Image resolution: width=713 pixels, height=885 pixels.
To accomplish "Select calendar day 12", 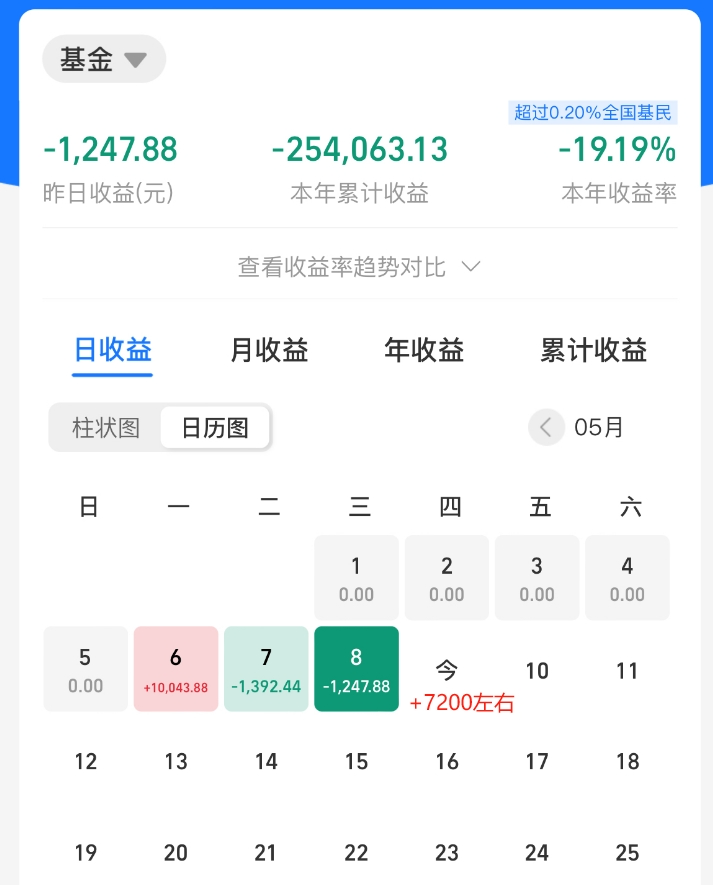I will (x=85, y=761).
